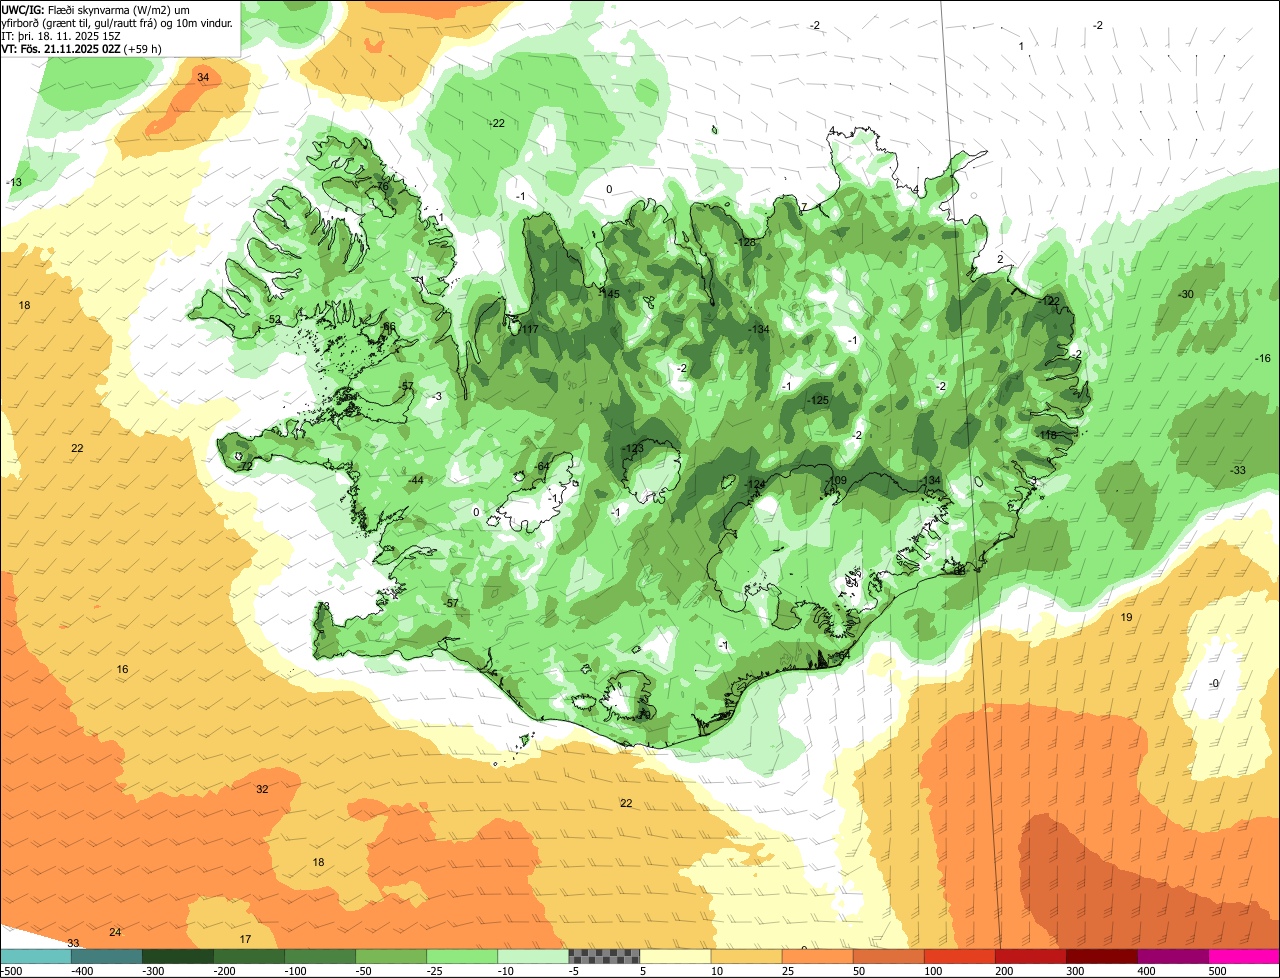The width and height of the screenshot is (1280, 978).
Task: Select the pale yellow 5 to 10 legend swatch
Action: click(x=675, y=956)
